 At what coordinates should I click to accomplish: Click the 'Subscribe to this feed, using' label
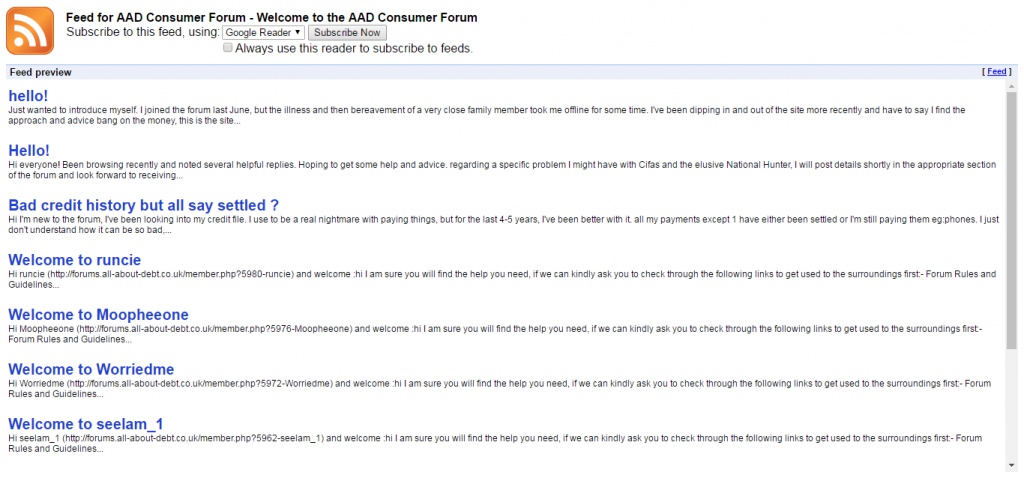click(x=143, y=32)
